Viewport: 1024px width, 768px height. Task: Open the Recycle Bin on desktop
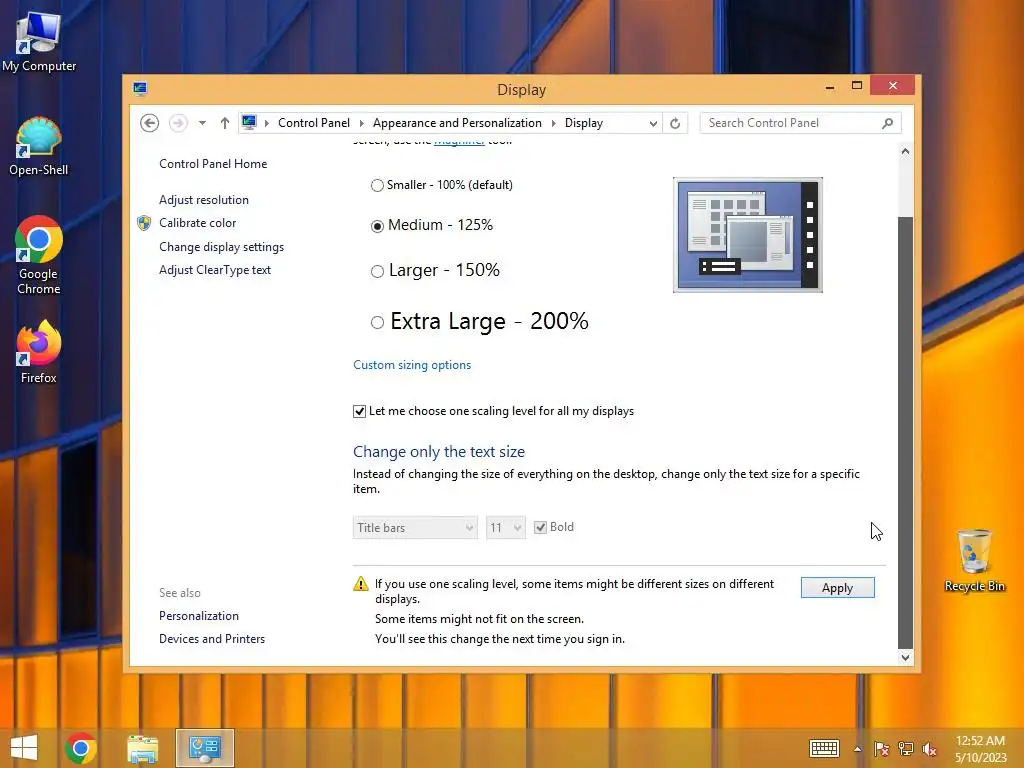pyautogui.click(x=974, y=561)
